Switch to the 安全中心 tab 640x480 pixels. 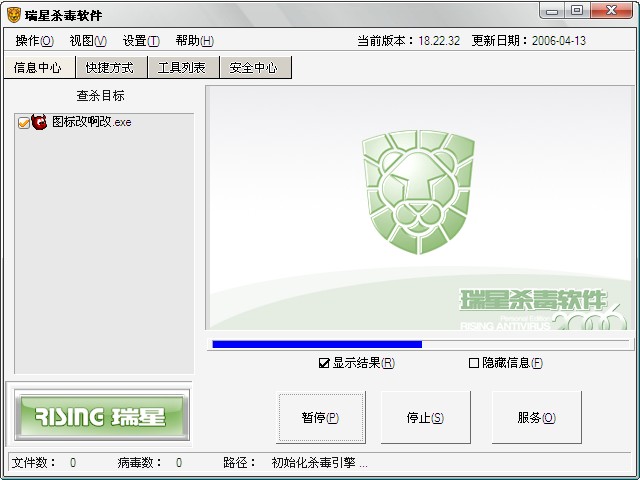[256, 67]
